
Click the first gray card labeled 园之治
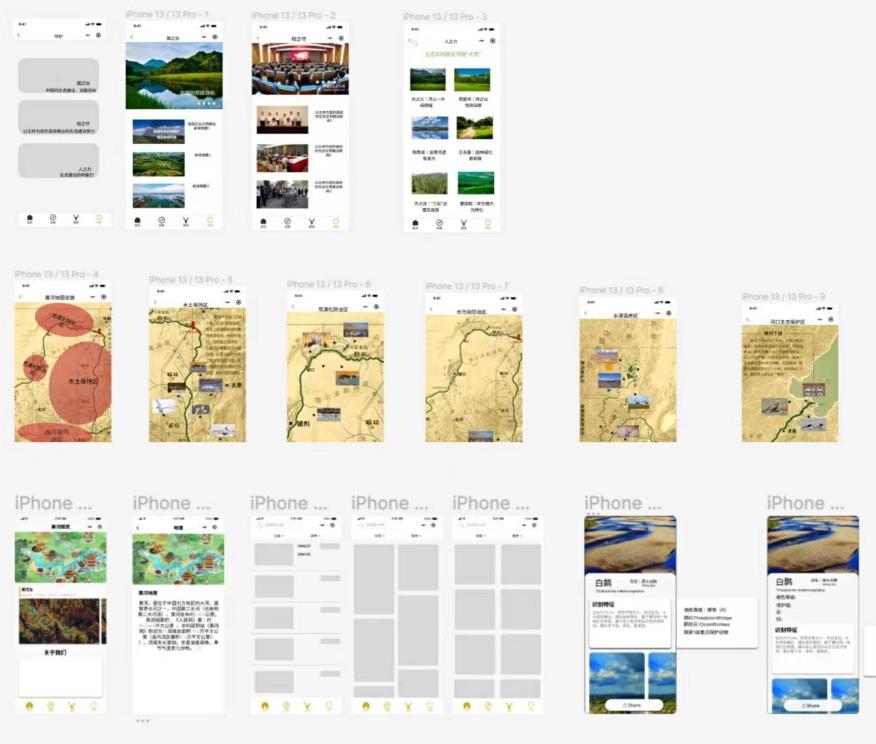point(59,76)
